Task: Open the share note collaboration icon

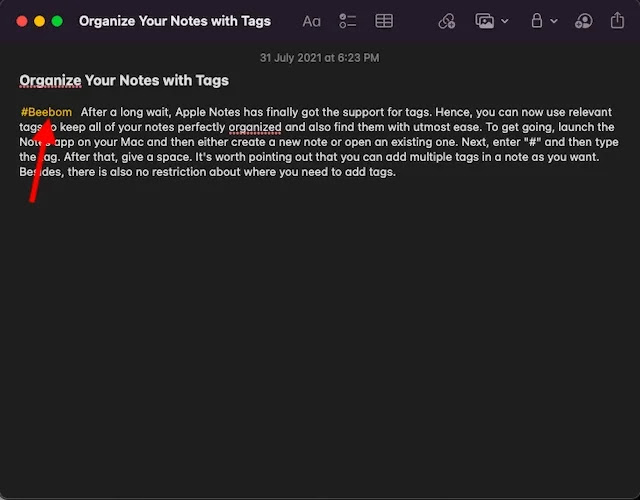Action: pos(584,21)
